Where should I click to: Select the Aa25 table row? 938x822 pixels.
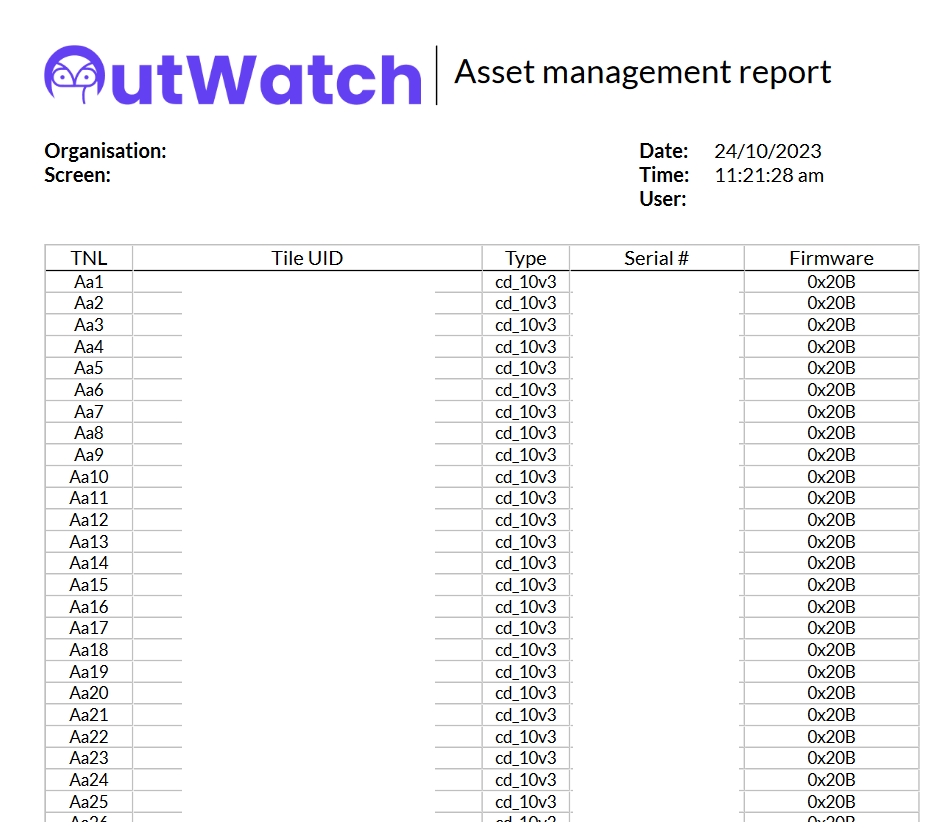[x=89, y=801]
